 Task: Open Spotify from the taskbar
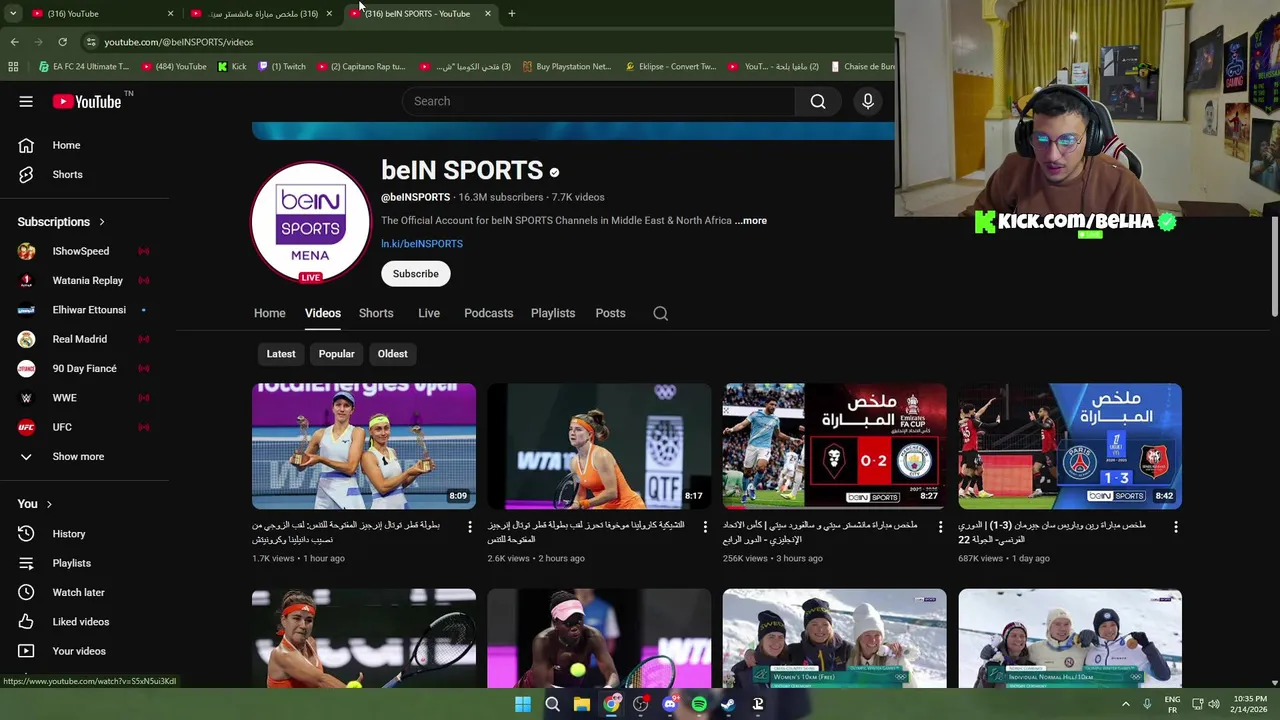(x=699, y=705)
